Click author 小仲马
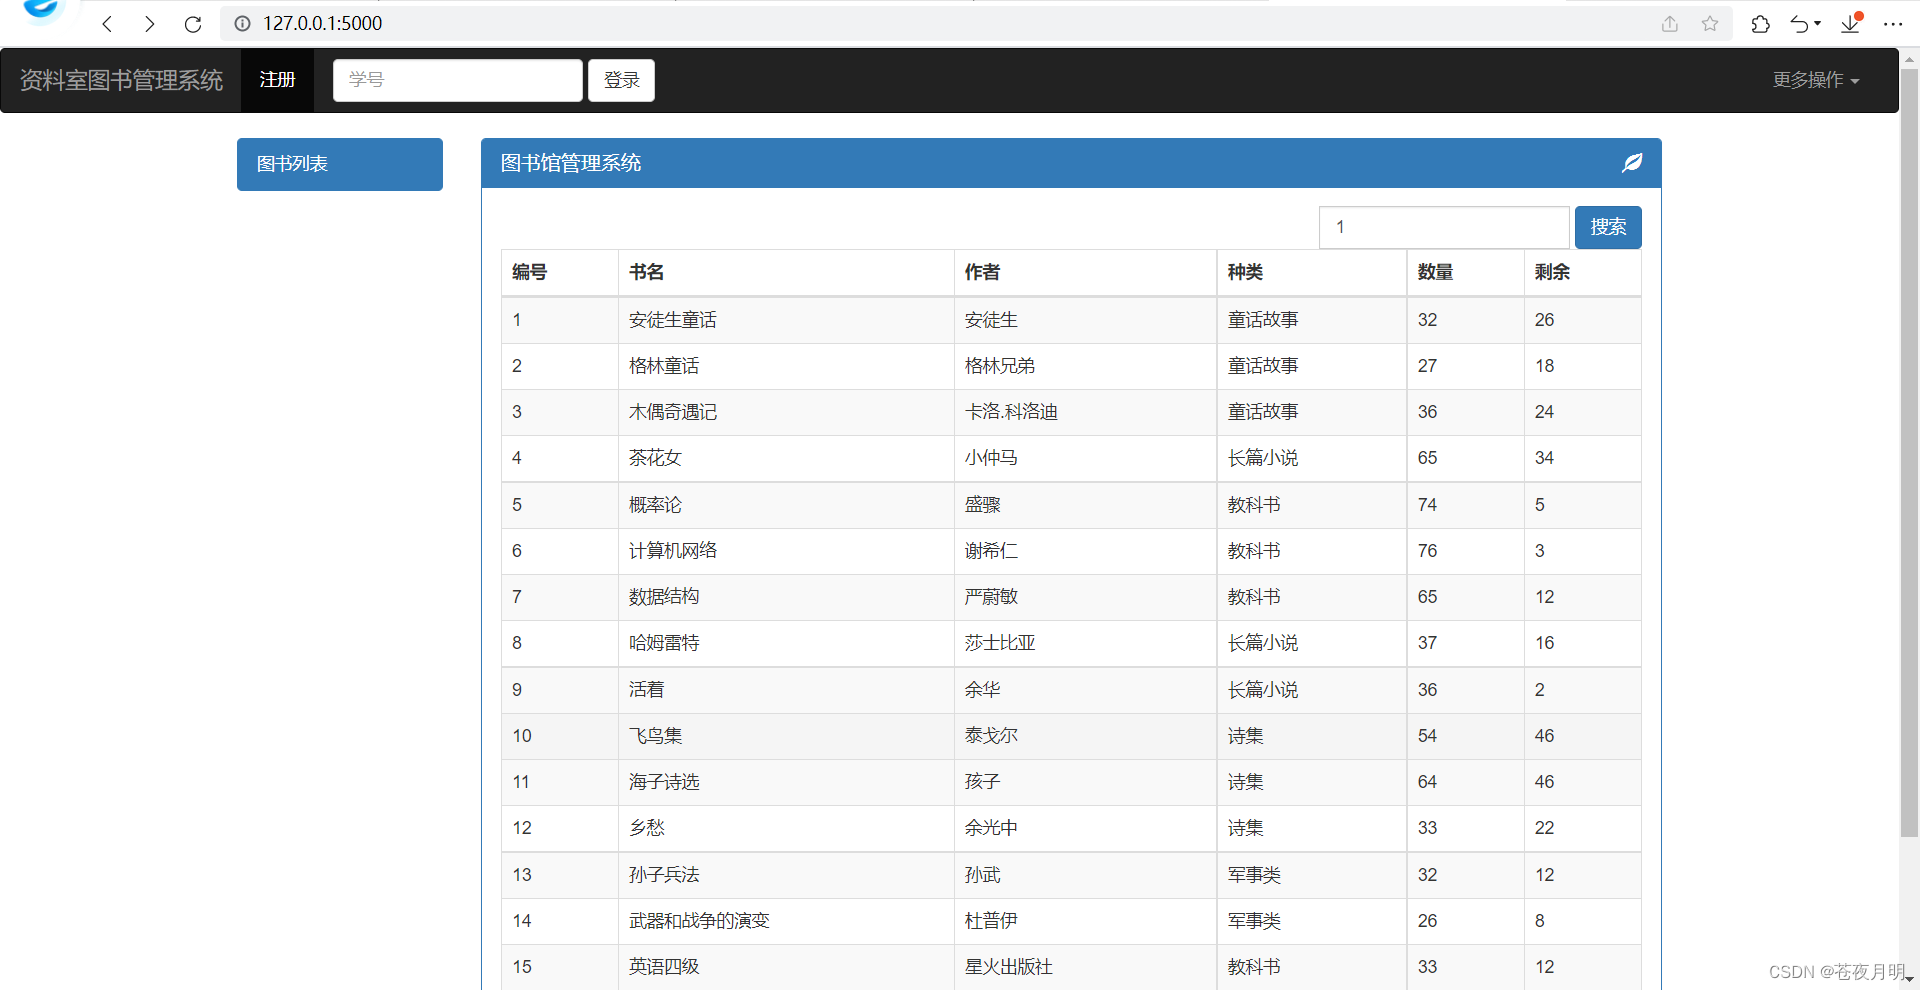Screen dimensions: 1920x990 click(991, 458)
